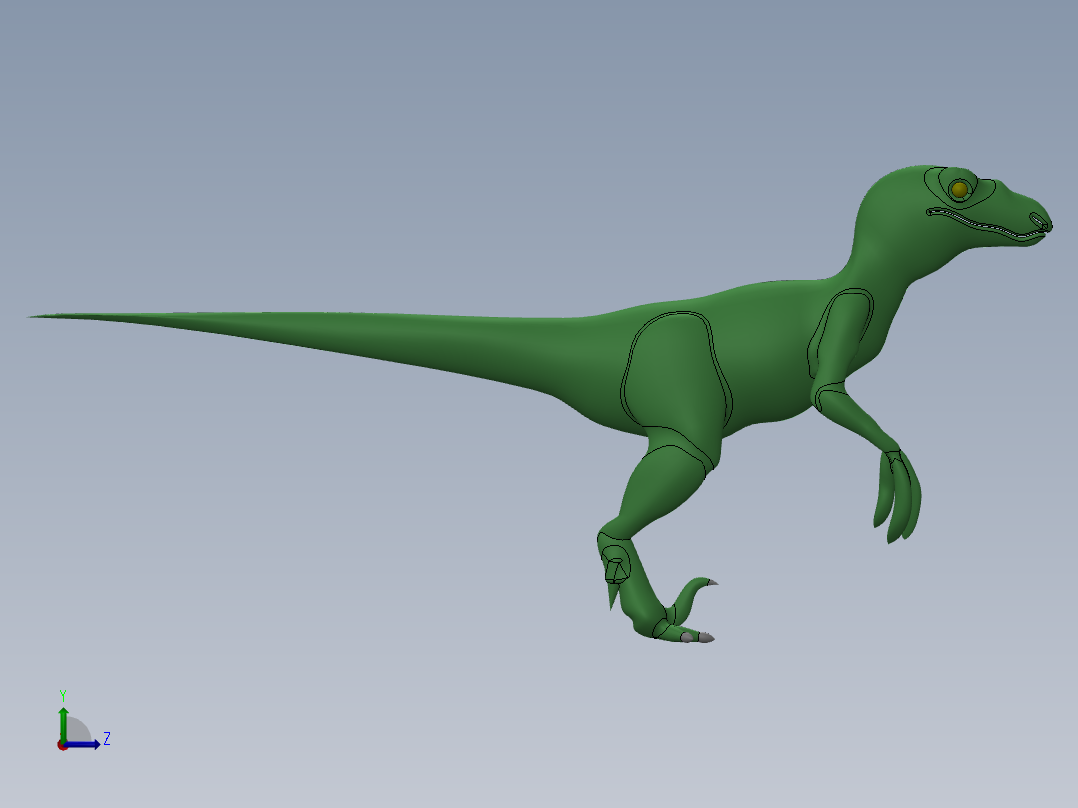The image size is (1078, 808).
Task: Click the 'Y' axis label
Action: pyautogui.click(x=63, y=696)
